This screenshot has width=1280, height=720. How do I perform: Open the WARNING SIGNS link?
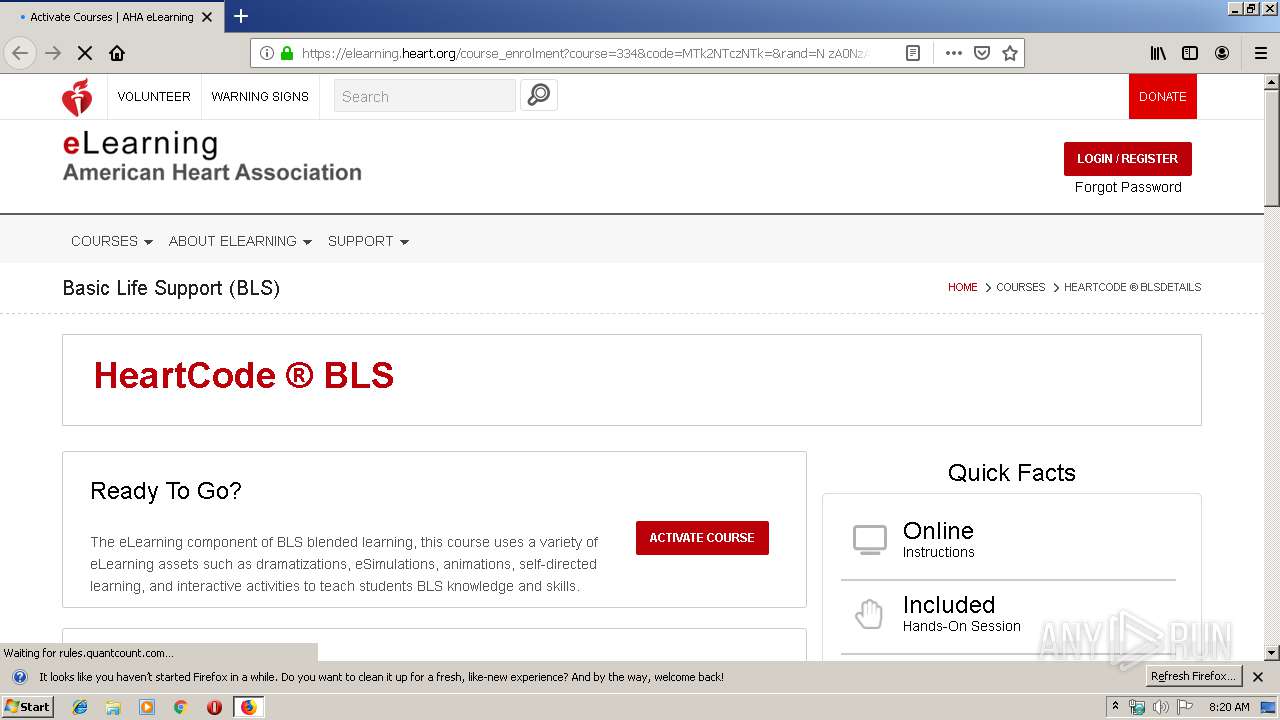coord(260,97)
